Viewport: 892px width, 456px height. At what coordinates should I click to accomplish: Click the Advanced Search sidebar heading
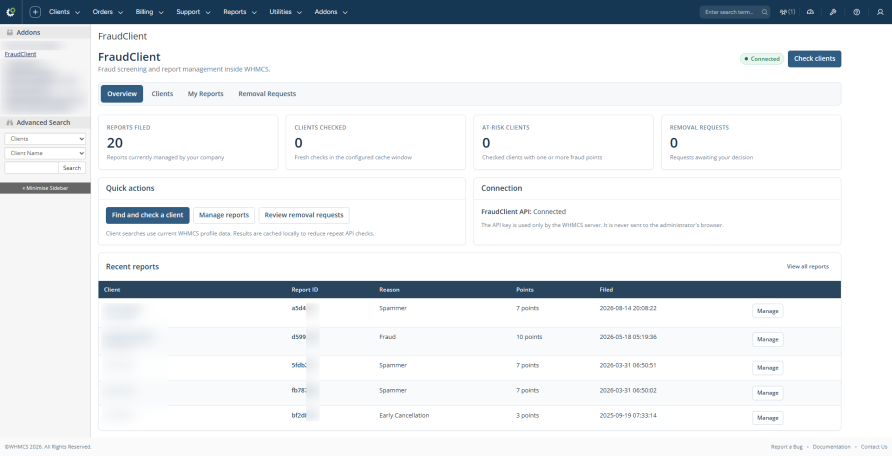point(45,122)
